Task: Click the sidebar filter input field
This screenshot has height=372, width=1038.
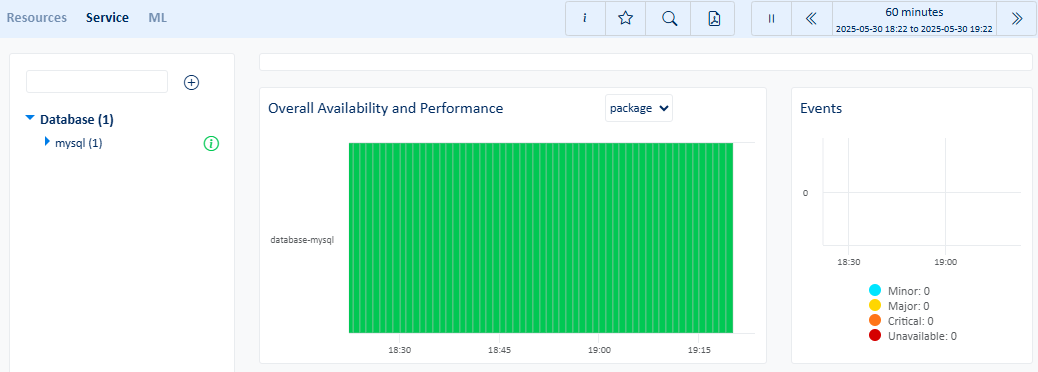Action: point(97,82)
